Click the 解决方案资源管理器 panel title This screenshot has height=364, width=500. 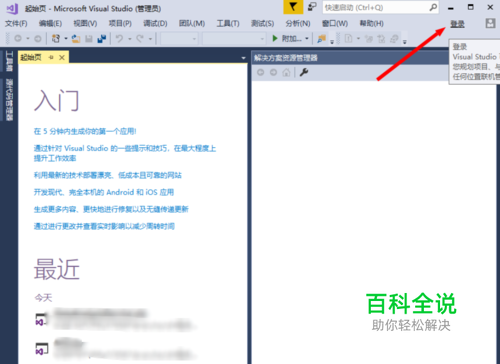click(x=286, y=58)
